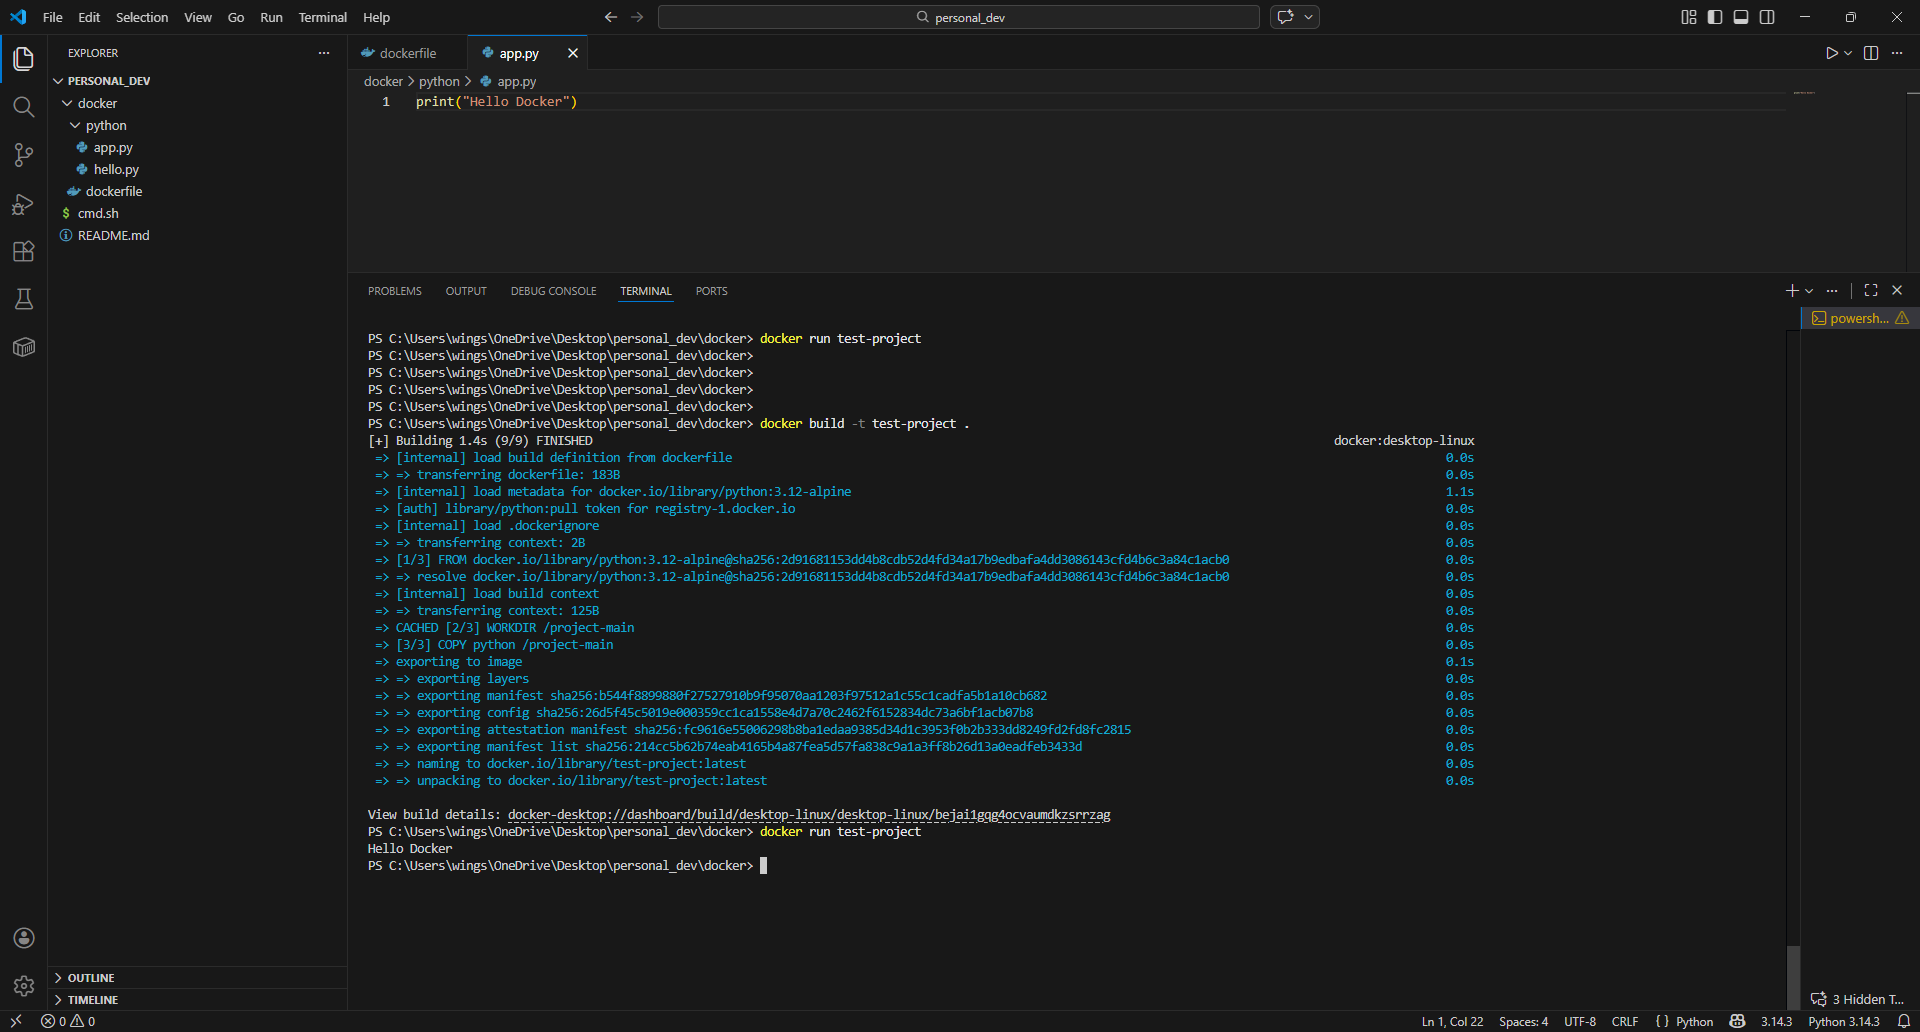Expand the OUTLINE section

tap(91, 978)
